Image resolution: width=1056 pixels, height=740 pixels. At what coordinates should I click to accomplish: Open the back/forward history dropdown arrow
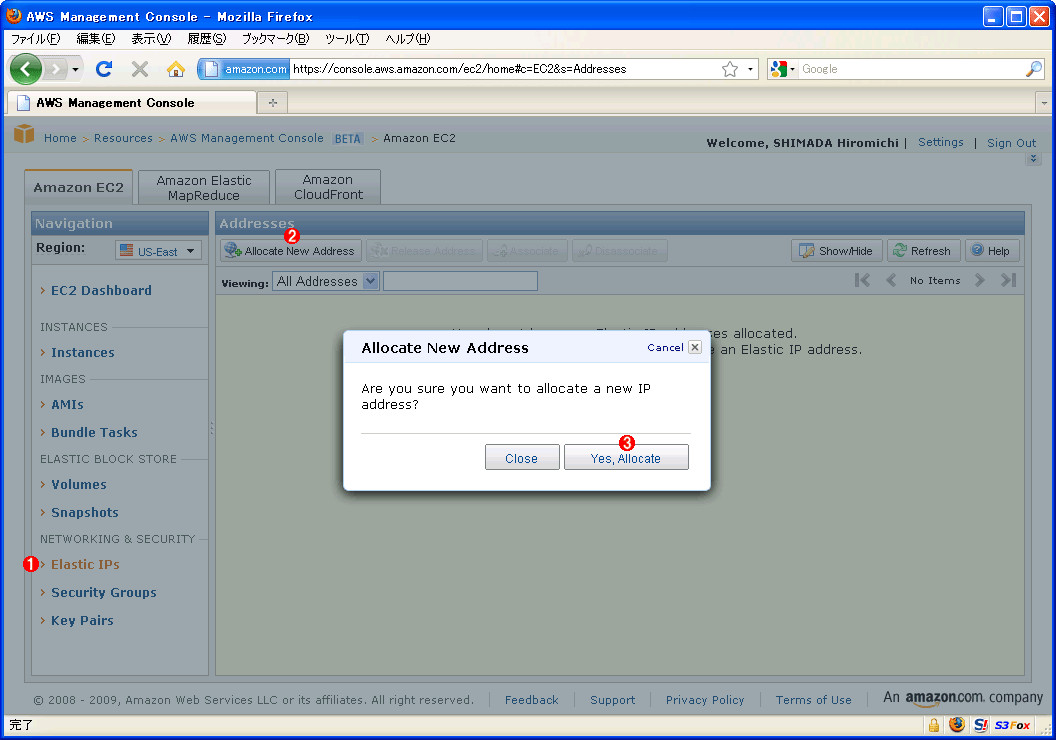(x=75, y=69)
